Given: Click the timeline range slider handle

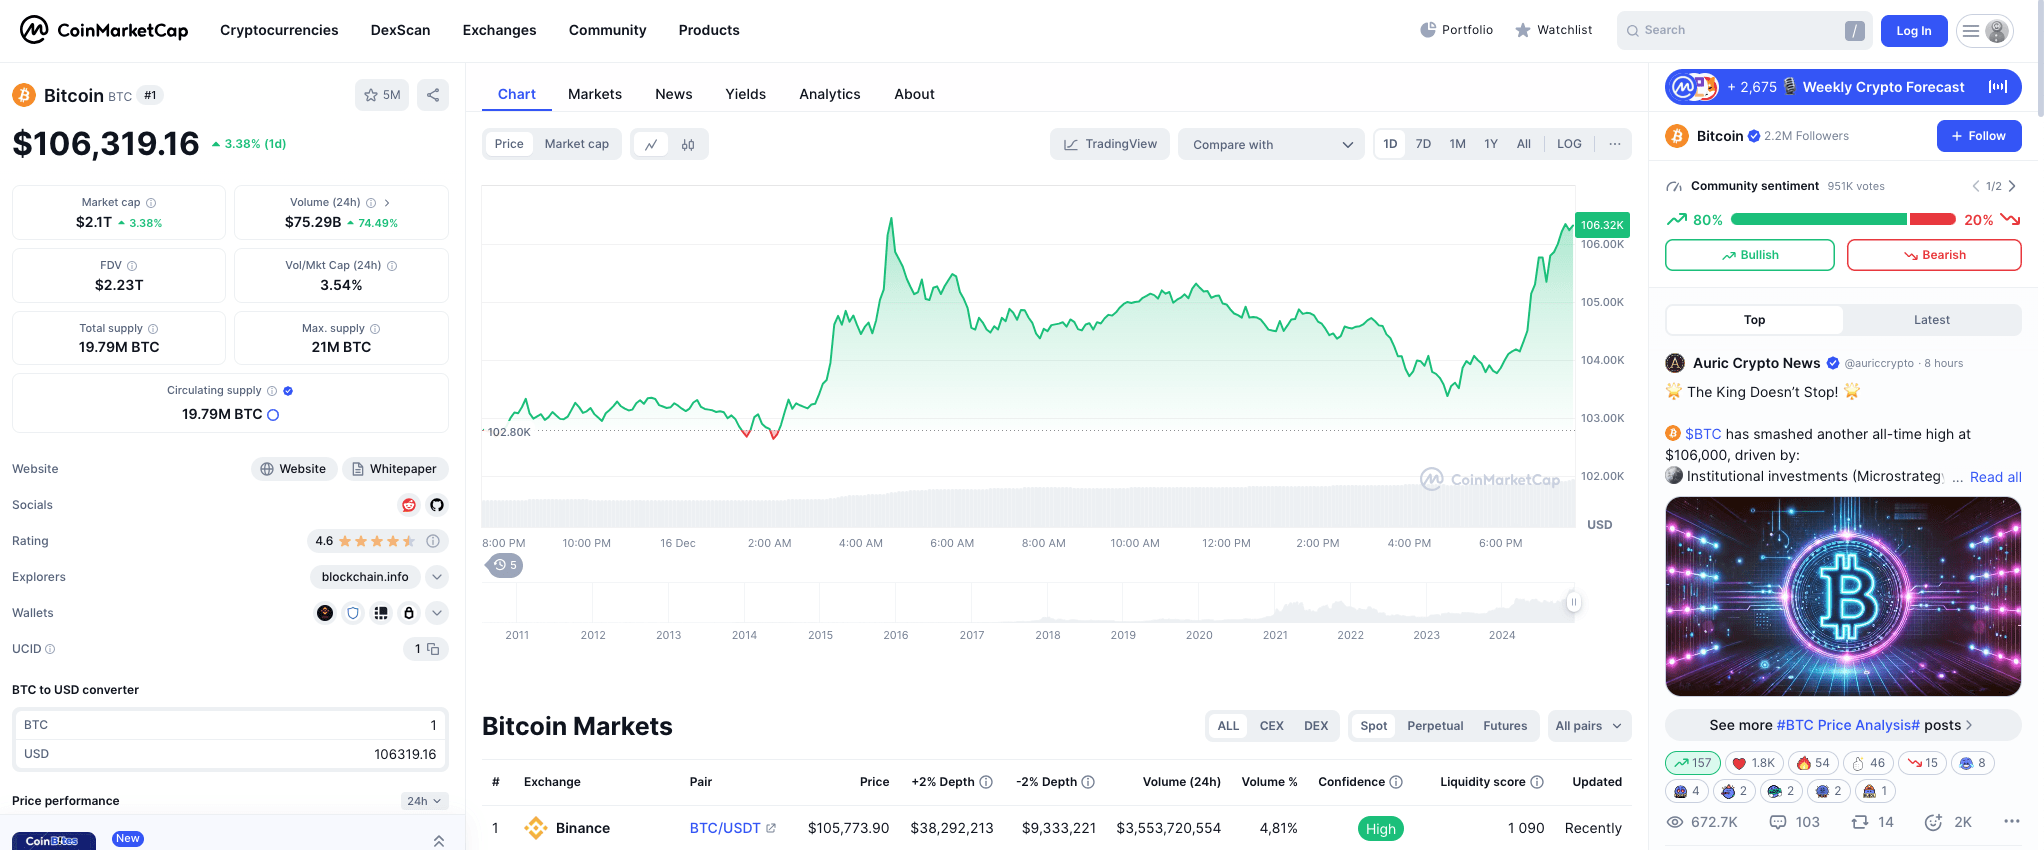Looking at the screenshot, I should (1573, 602).
